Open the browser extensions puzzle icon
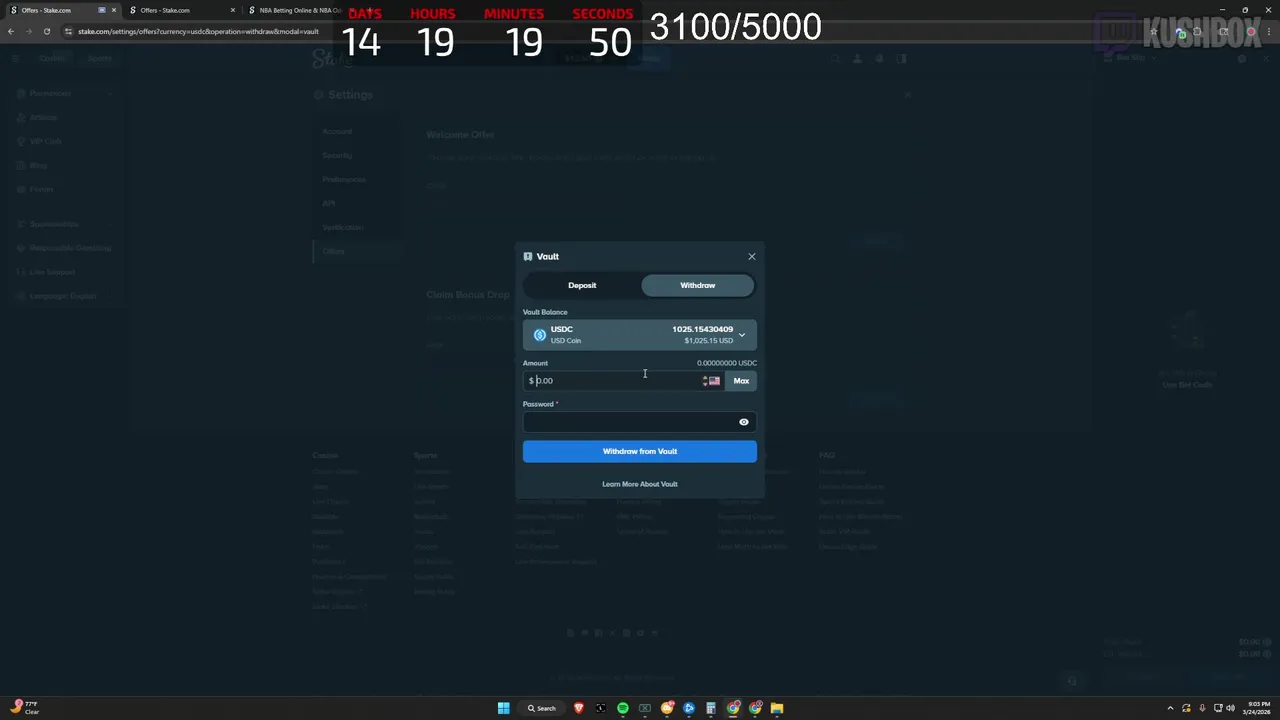The image size is (1280, 720). 1197,32
